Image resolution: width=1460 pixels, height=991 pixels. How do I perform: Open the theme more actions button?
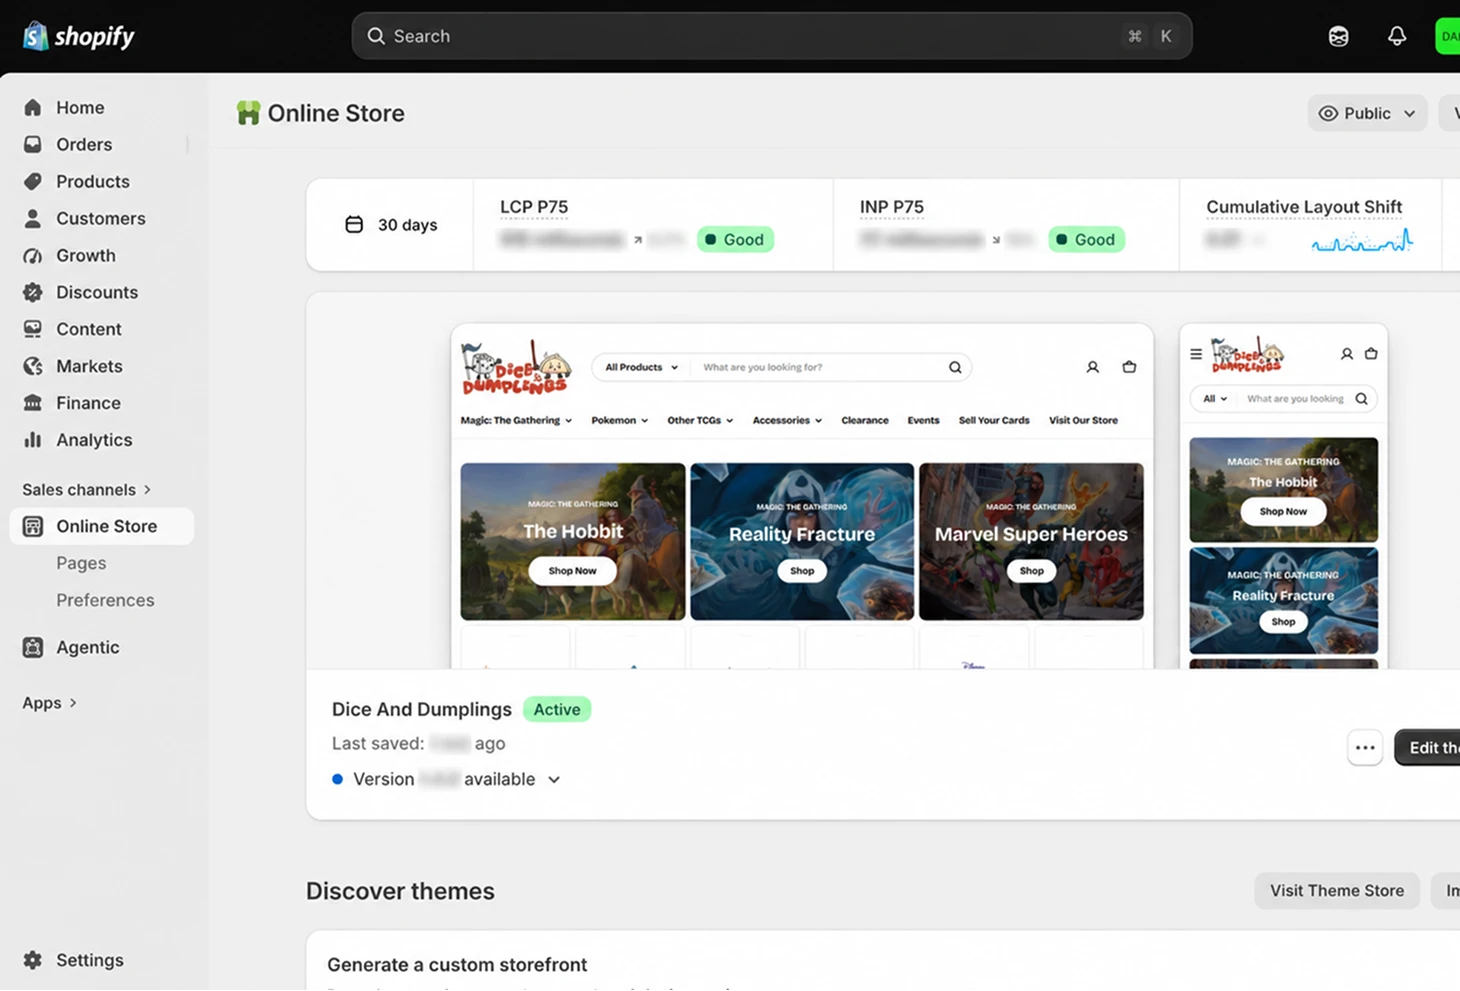pos(1365,747)
